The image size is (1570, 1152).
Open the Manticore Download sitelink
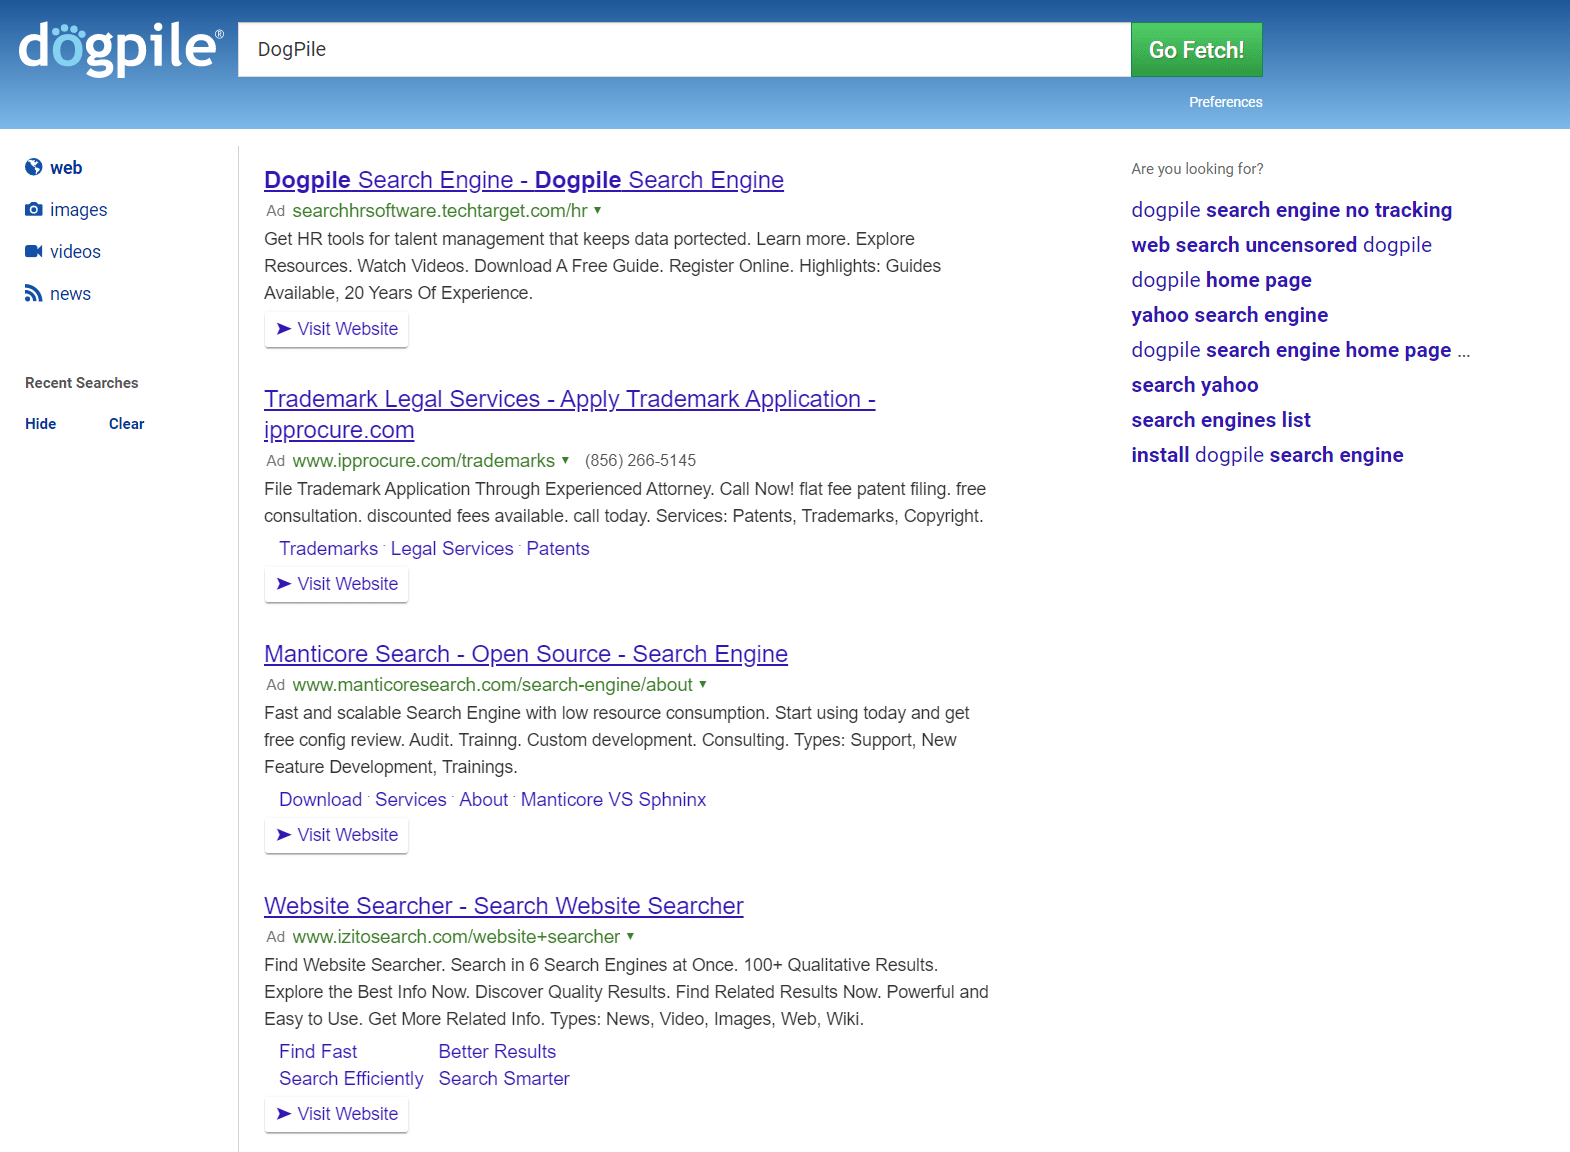[320, 800]
